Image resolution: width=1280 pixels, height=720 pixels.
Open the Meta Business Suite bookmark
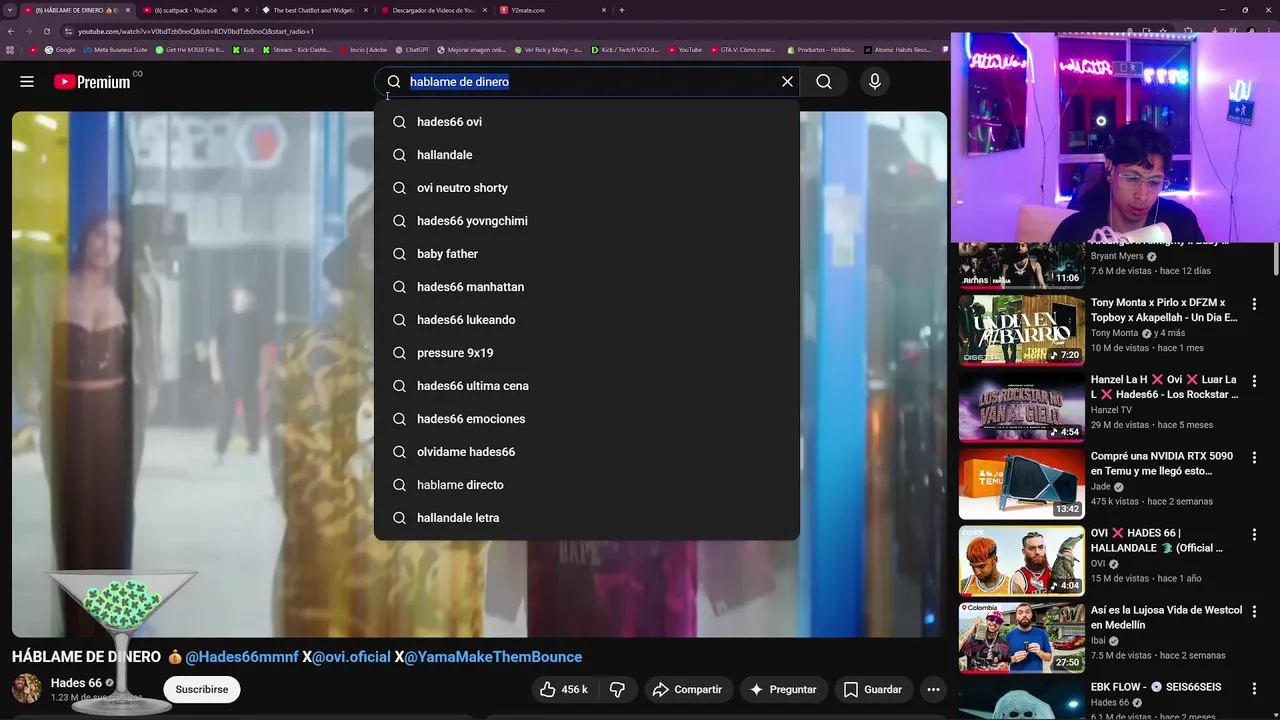pos(115,49)
